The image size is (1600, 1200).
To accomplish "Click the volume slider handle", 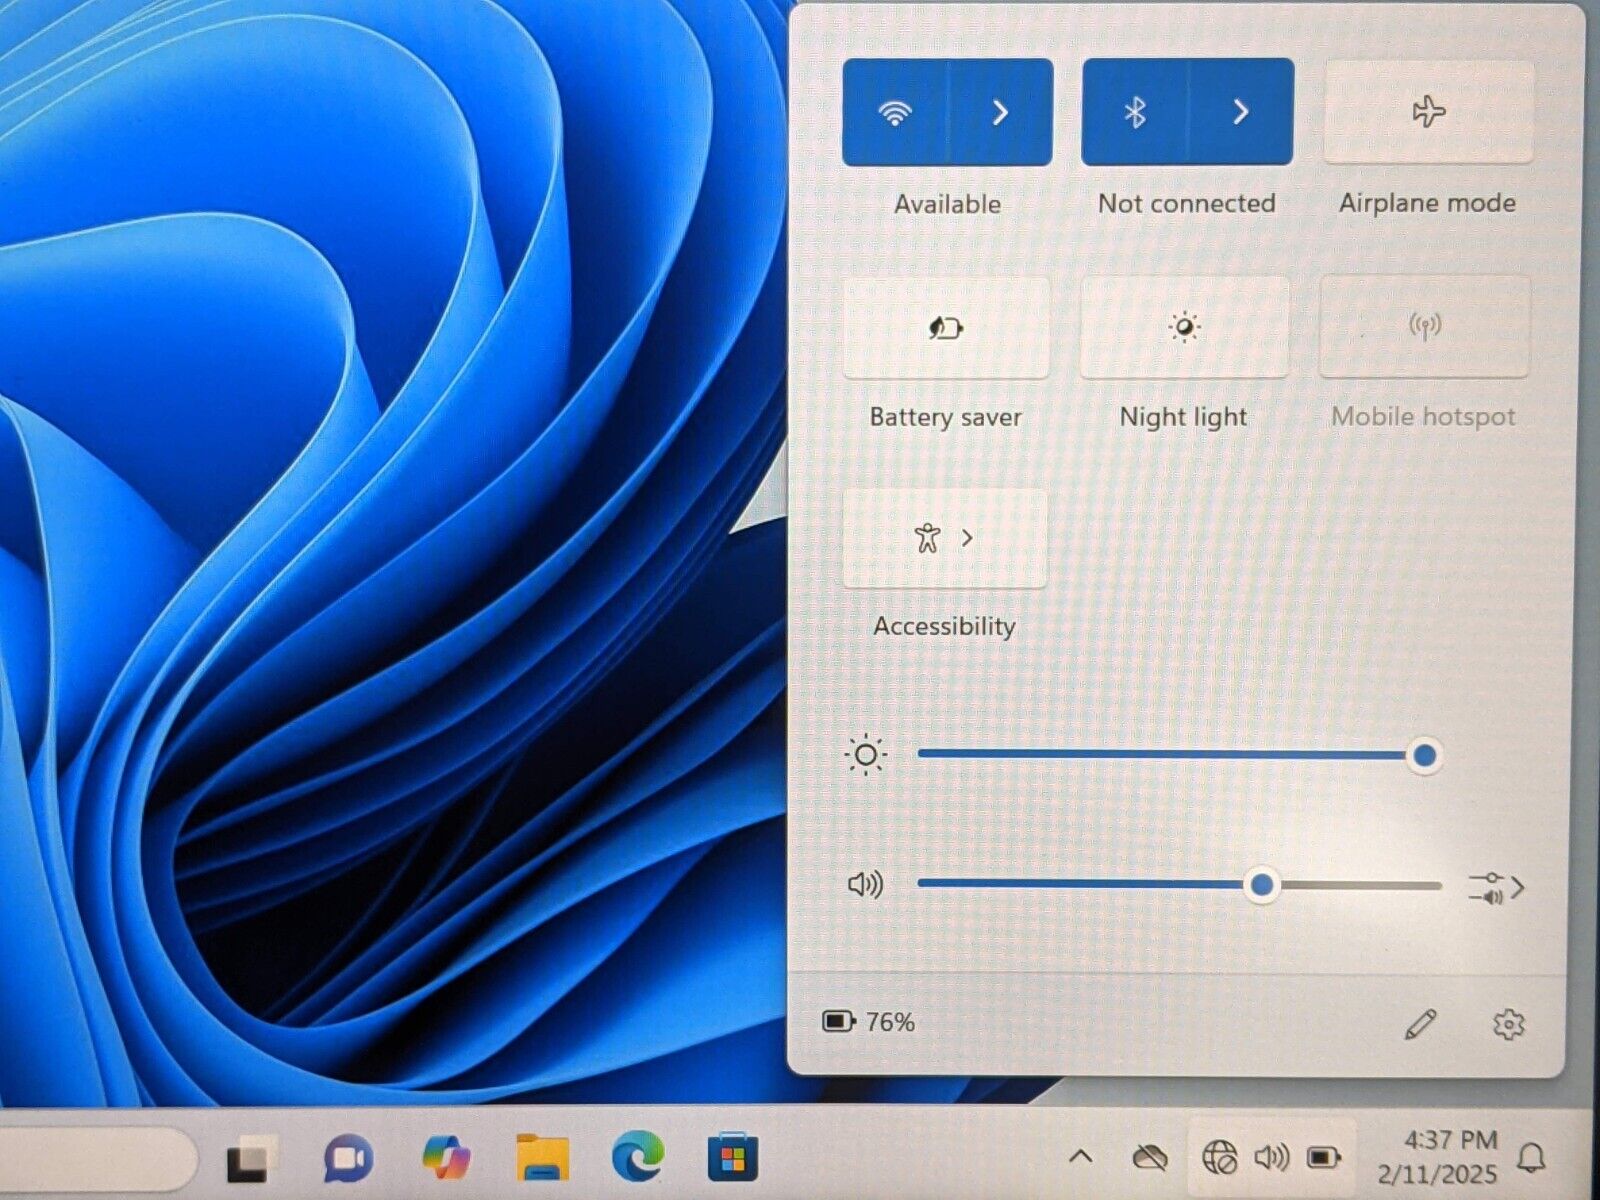I will coord(1262,885).
